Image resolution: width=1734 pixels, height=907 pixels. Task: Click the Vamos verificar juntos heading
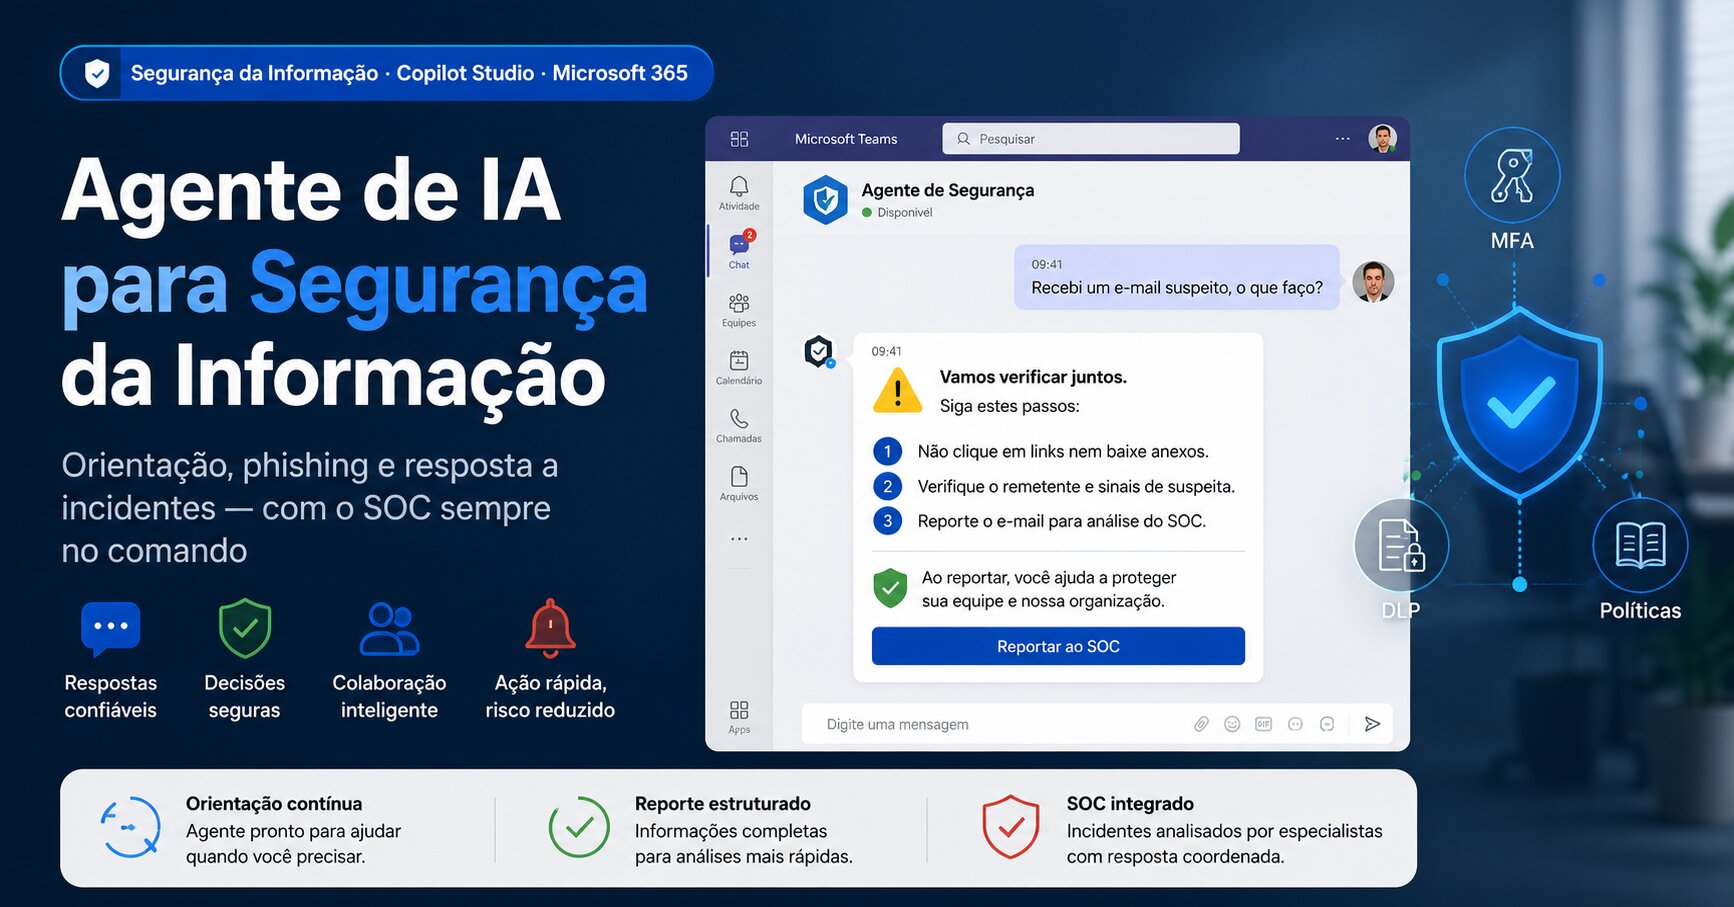pyautogui.click(x=1033, y=377)
